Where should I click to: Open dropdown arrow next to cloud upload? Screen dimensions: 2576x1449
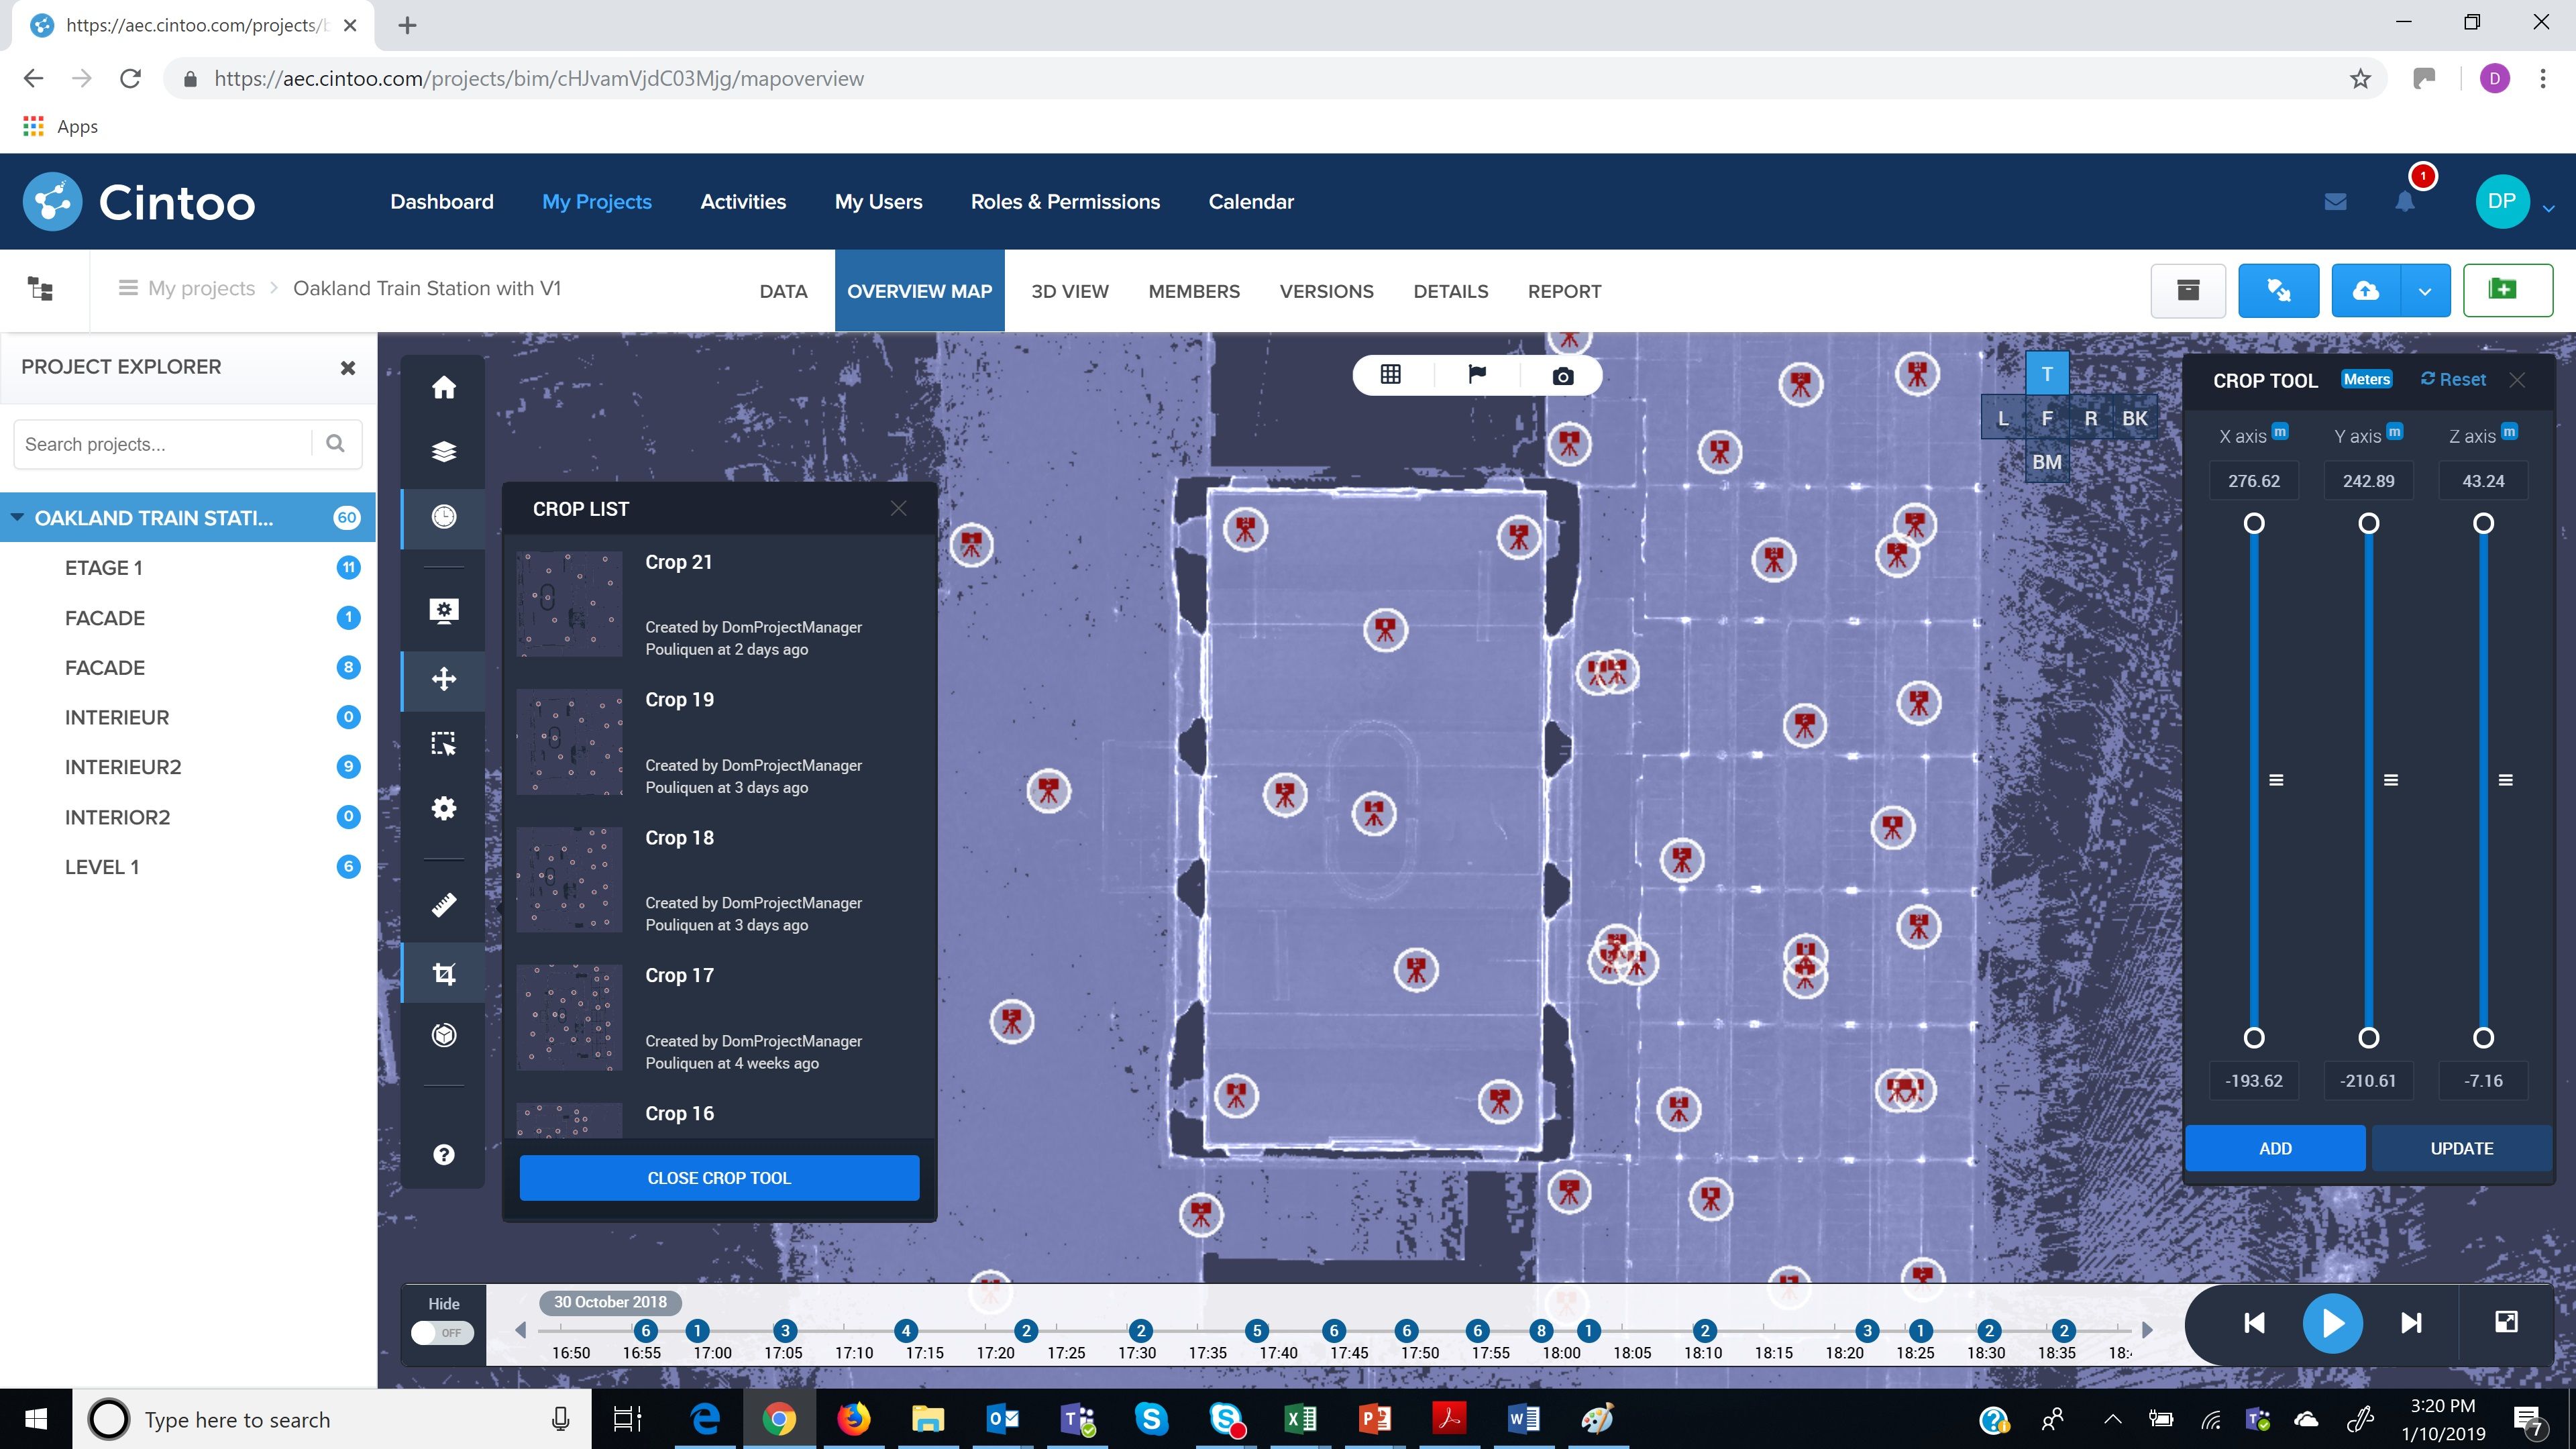(x=2424, y=291)
